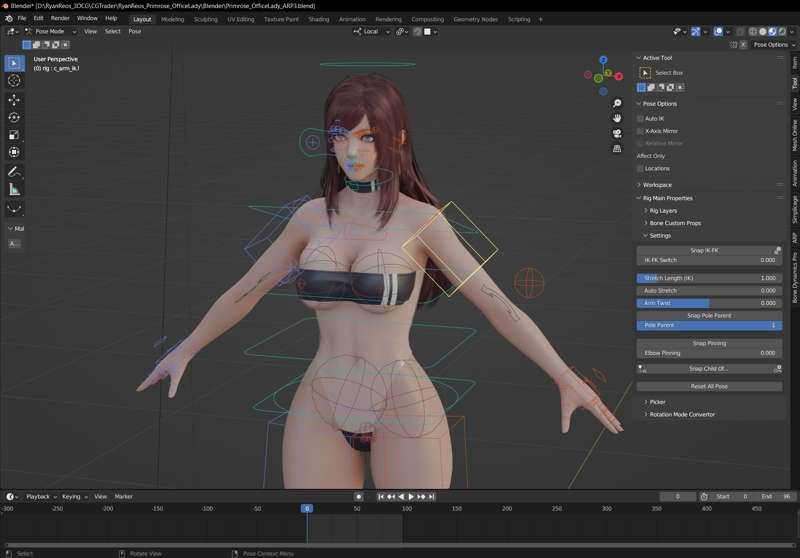The image size is (800, 558).
Task: Collapse the Rig Main Properties panel
Action: [638, 198]
